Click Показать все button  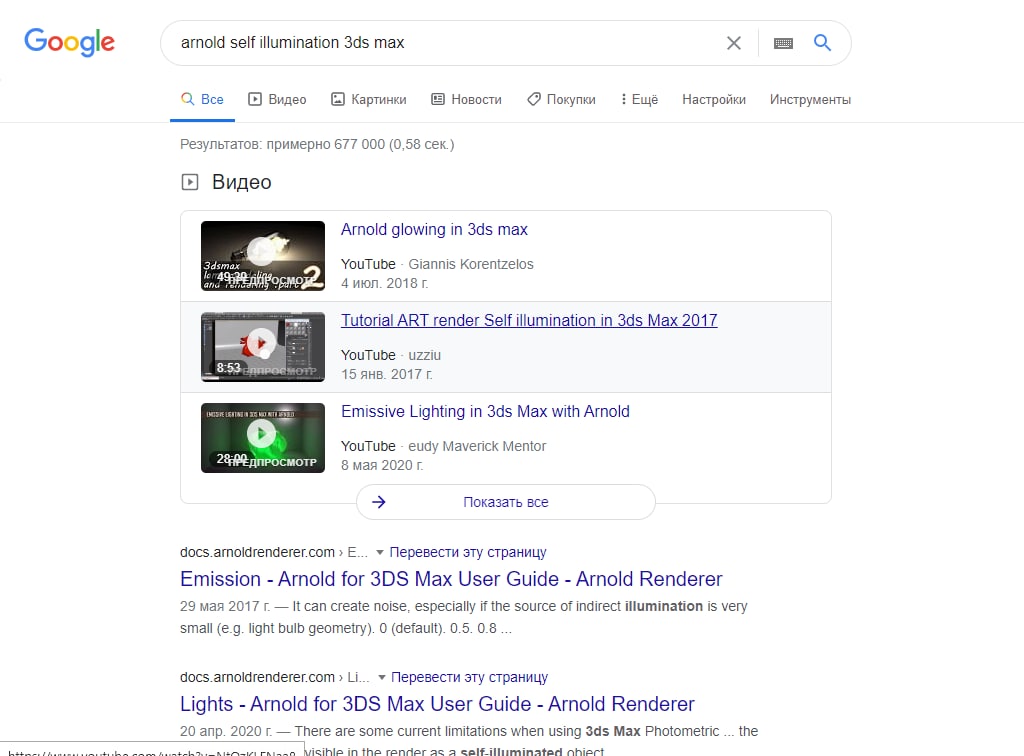coord(505,502)
